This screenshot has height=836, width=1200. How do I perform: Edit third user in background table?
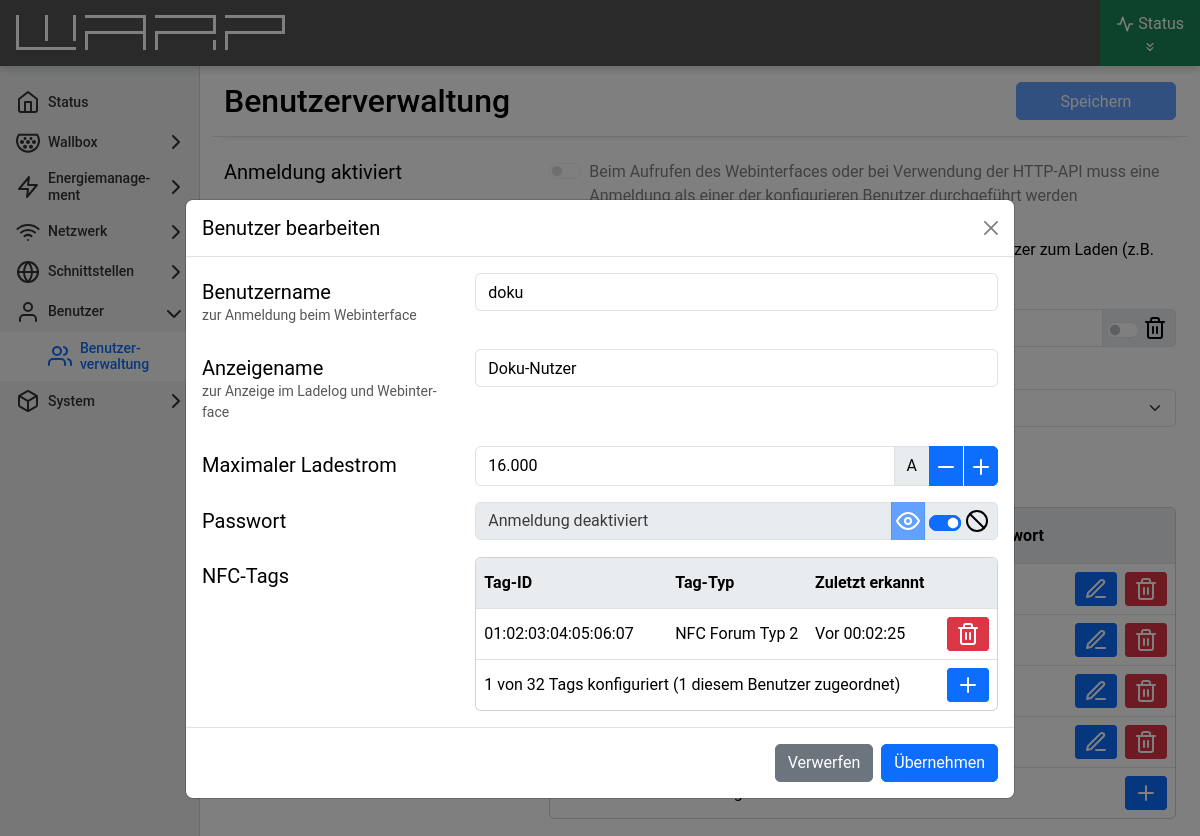tap(1096, 690)
